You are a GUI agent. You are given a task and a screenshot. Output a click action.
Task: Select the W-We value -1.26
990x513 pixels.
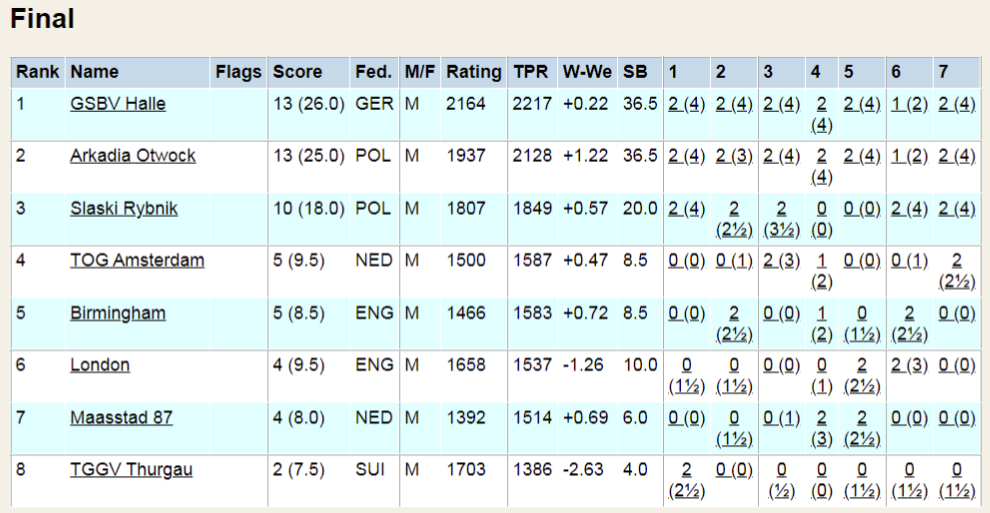click(x=583, y=365)
